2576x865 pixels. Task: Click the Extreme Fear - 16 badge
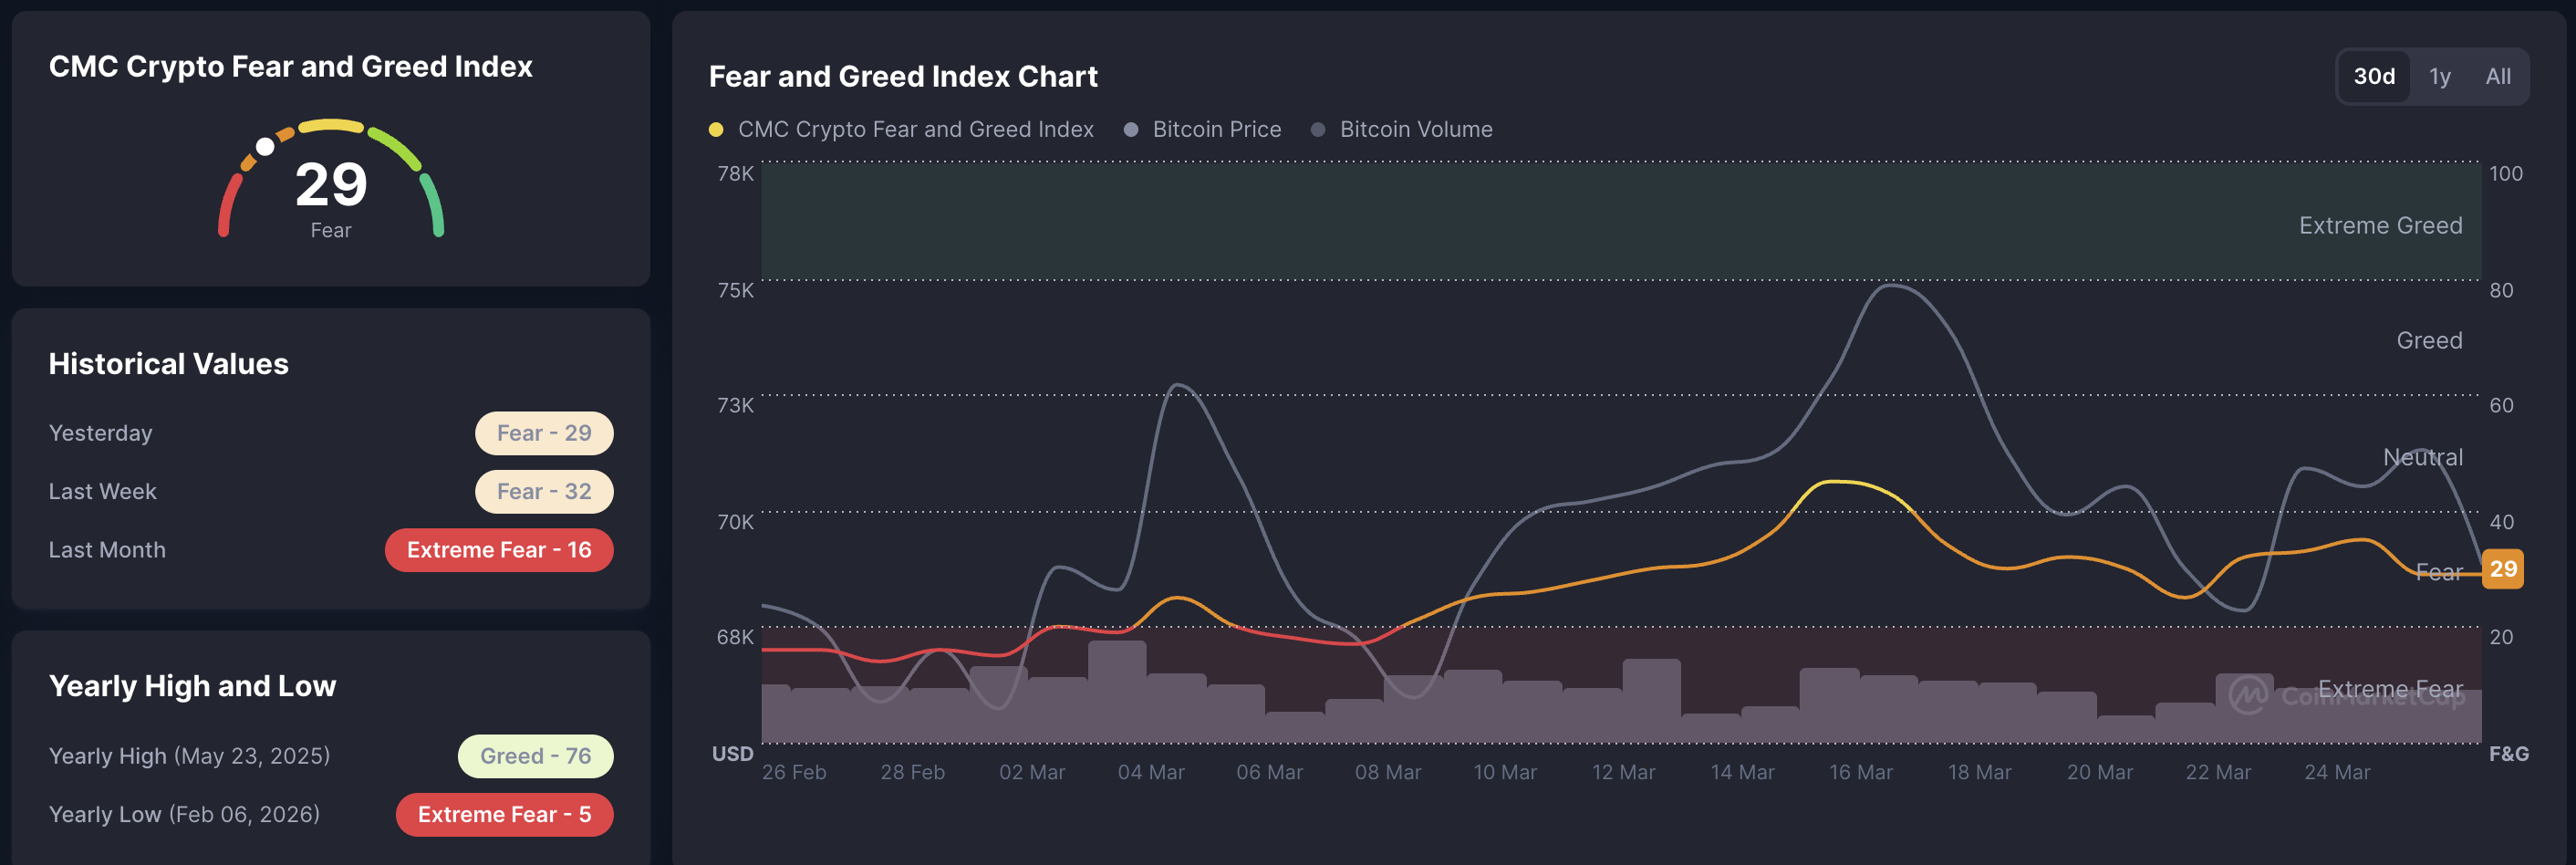[x=498, y=550]
